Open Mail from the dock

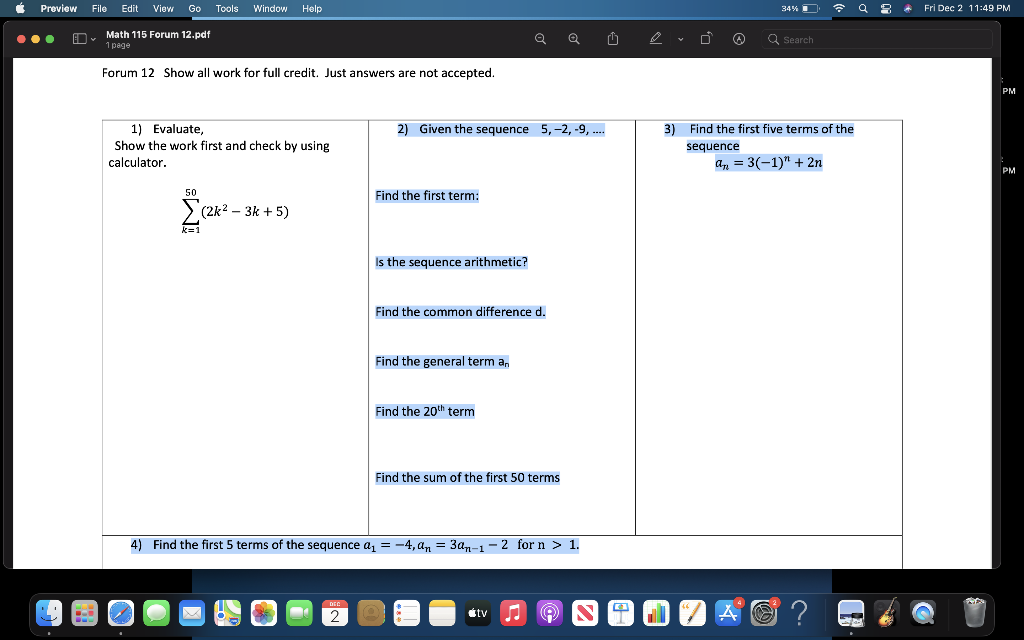192,613
